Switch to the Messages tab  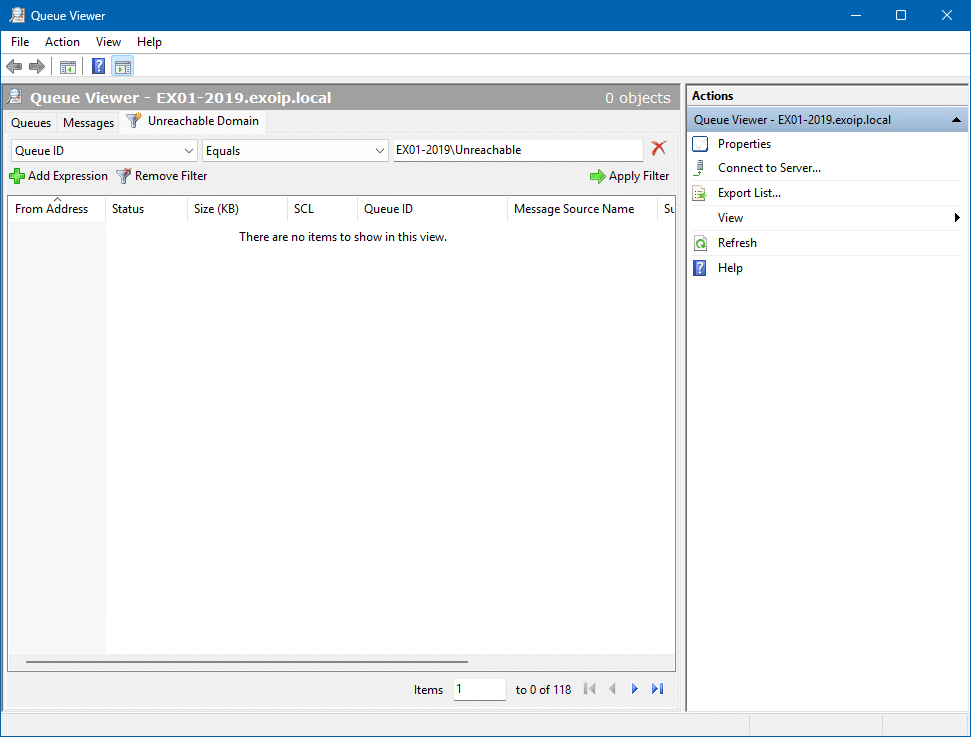pyautogui.click(x=88, y=123)
